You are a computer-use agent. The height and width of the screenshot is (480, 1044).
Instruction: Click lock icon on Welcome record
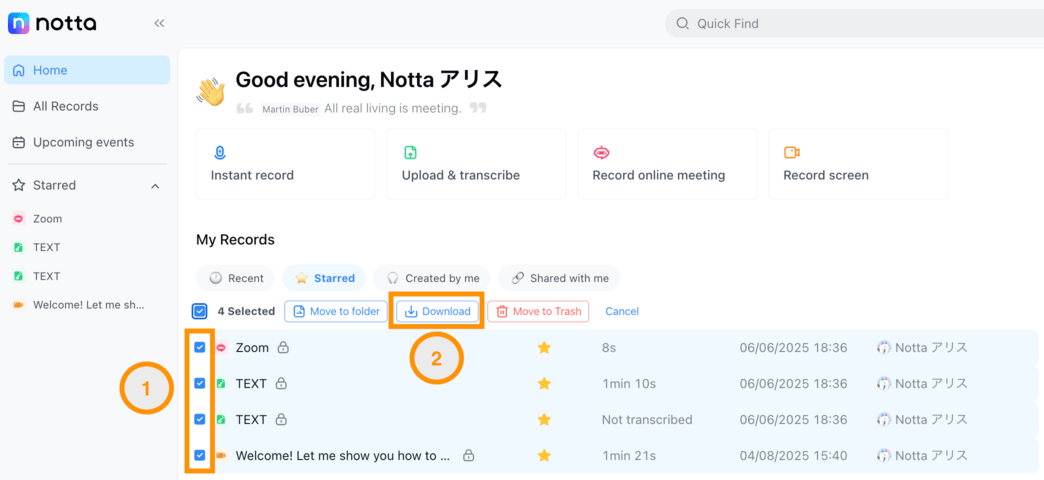coord(469,456)
